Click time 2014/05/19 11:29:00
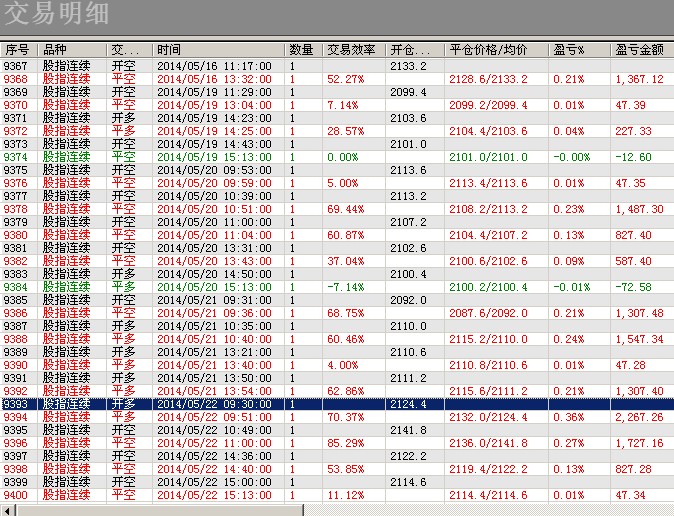 coord(214,92)
